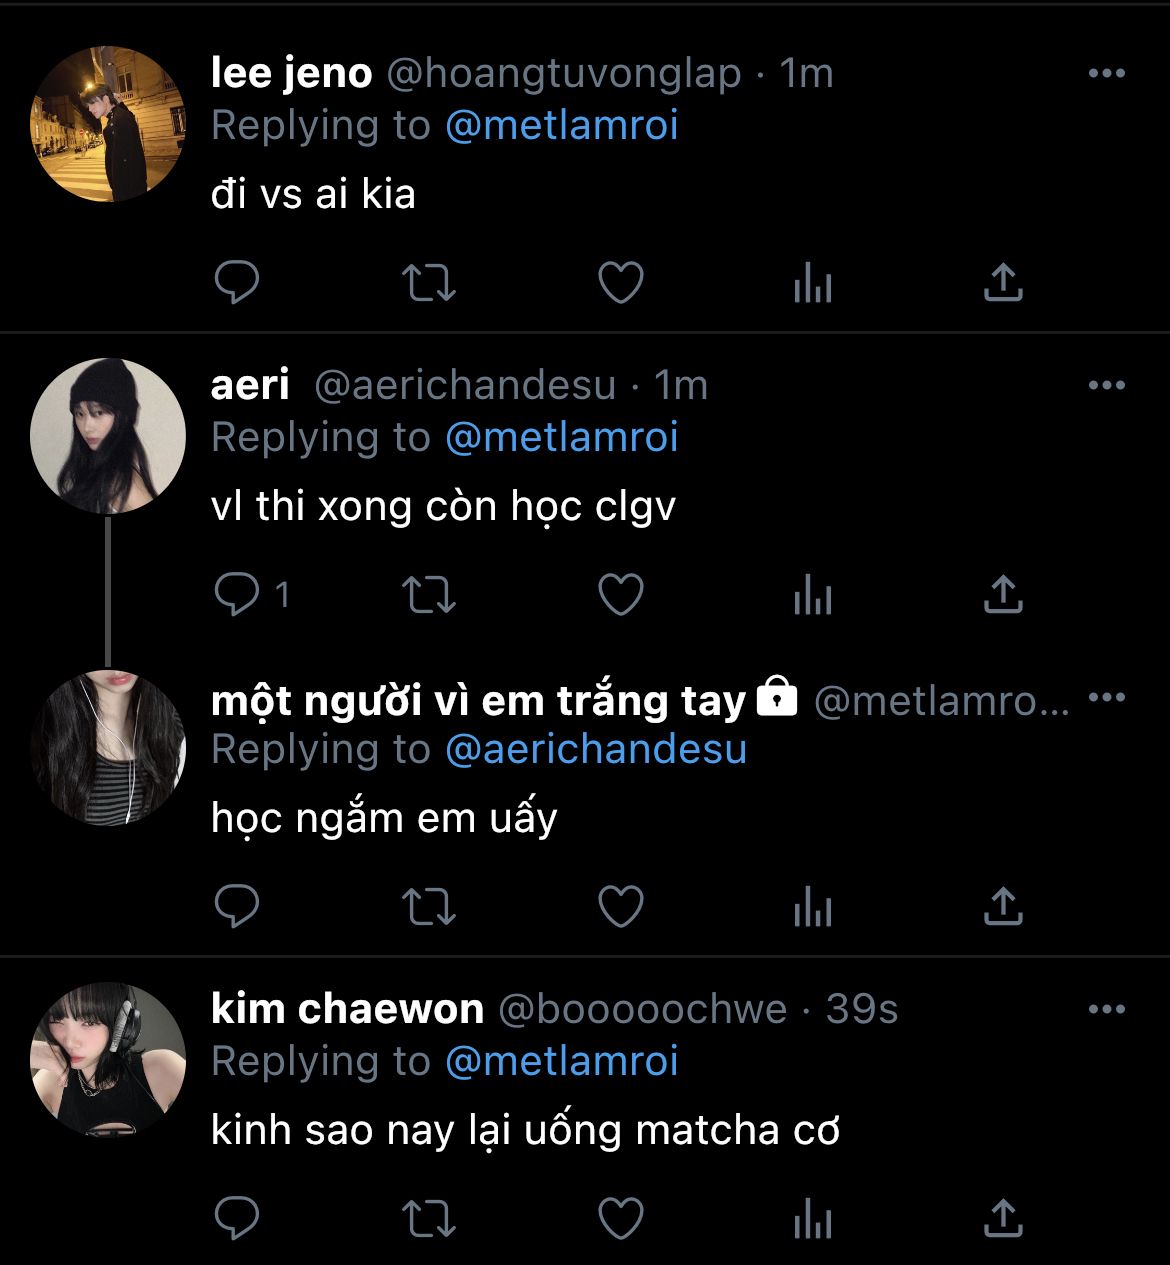Like the 'học ngắm em uấy' reply
This screenshot has width=1170, height=1265.
click(620, 907)
